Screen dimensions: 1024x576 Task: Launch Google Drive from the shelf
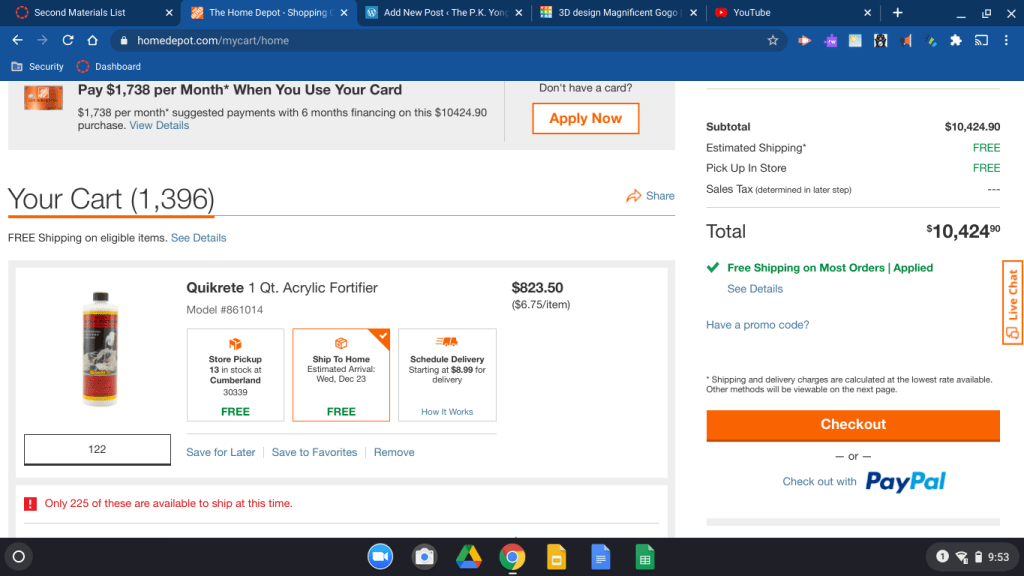point(469,556)
